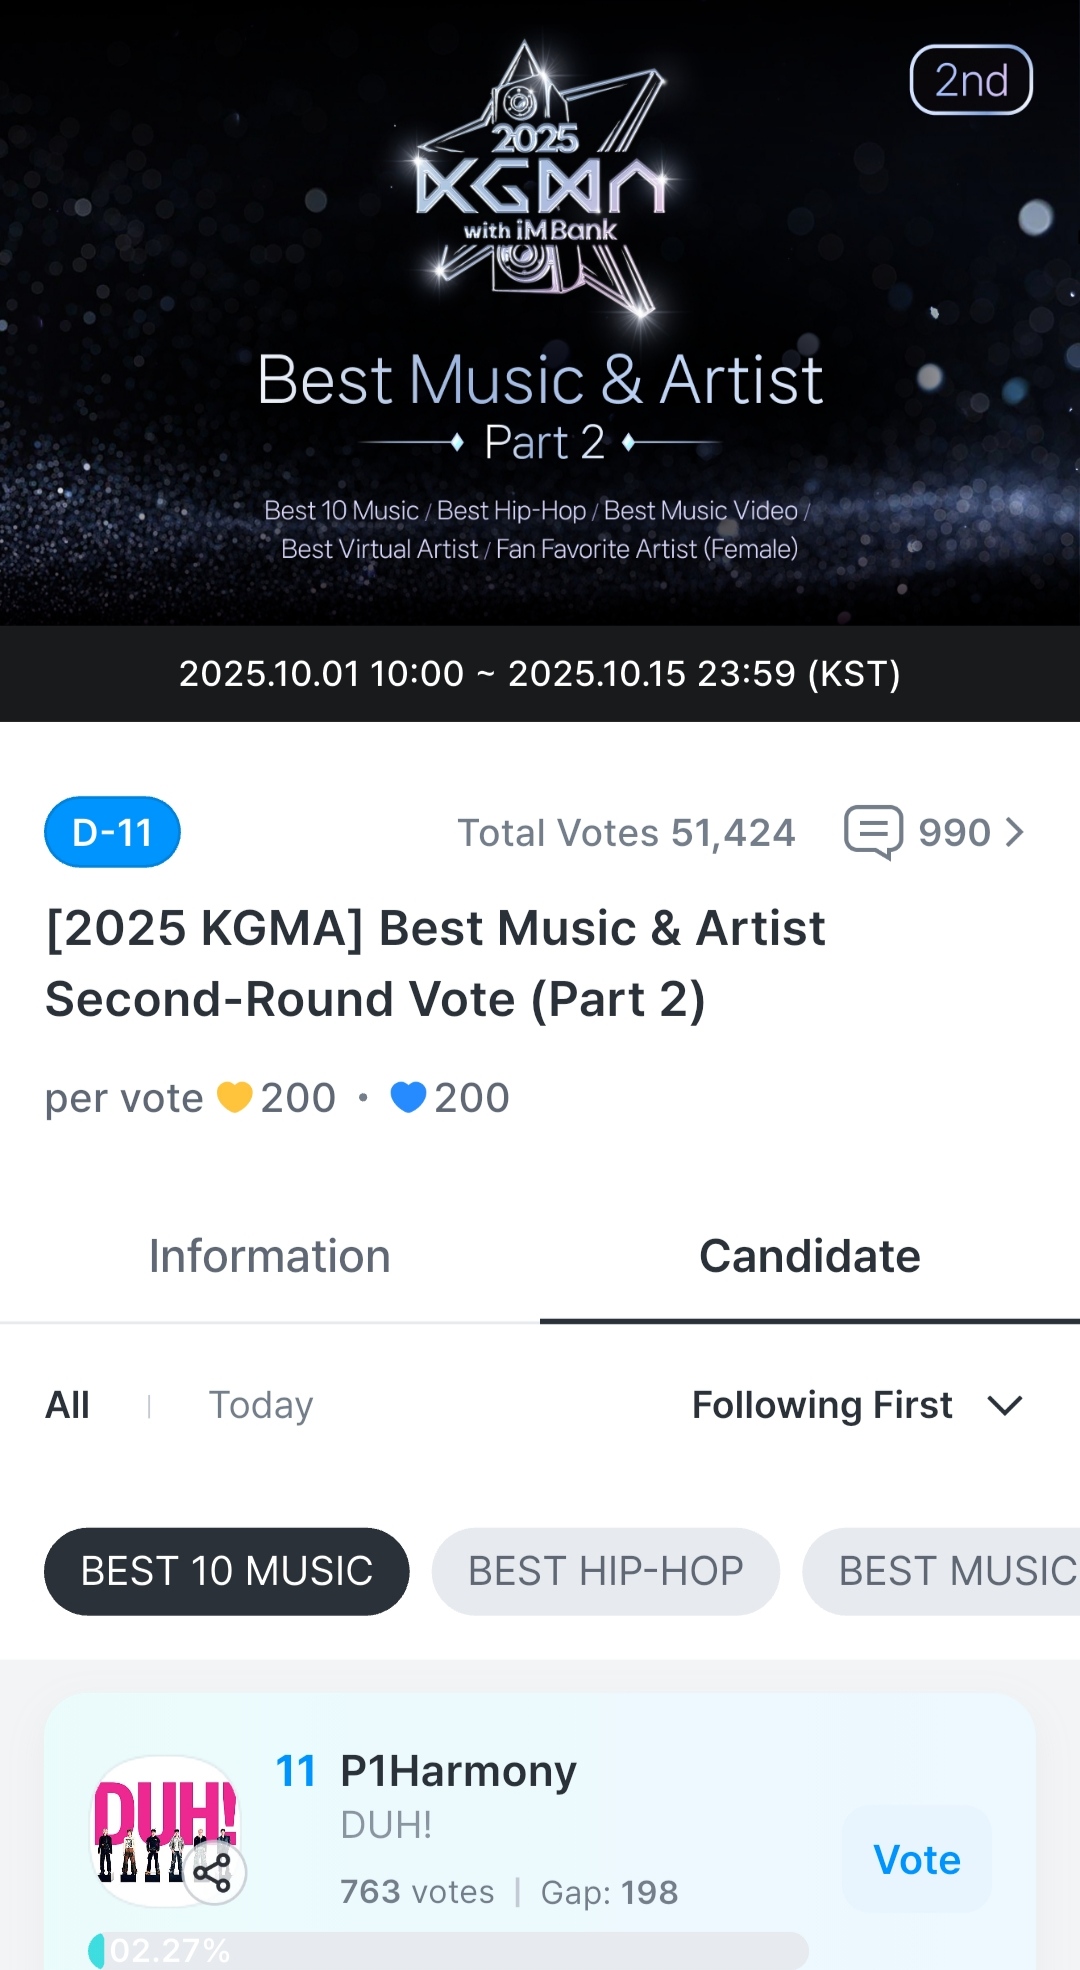Open the 990 comments chevron arrow
This screenshot has height=1970, width=1080.
coord(1015,832)
